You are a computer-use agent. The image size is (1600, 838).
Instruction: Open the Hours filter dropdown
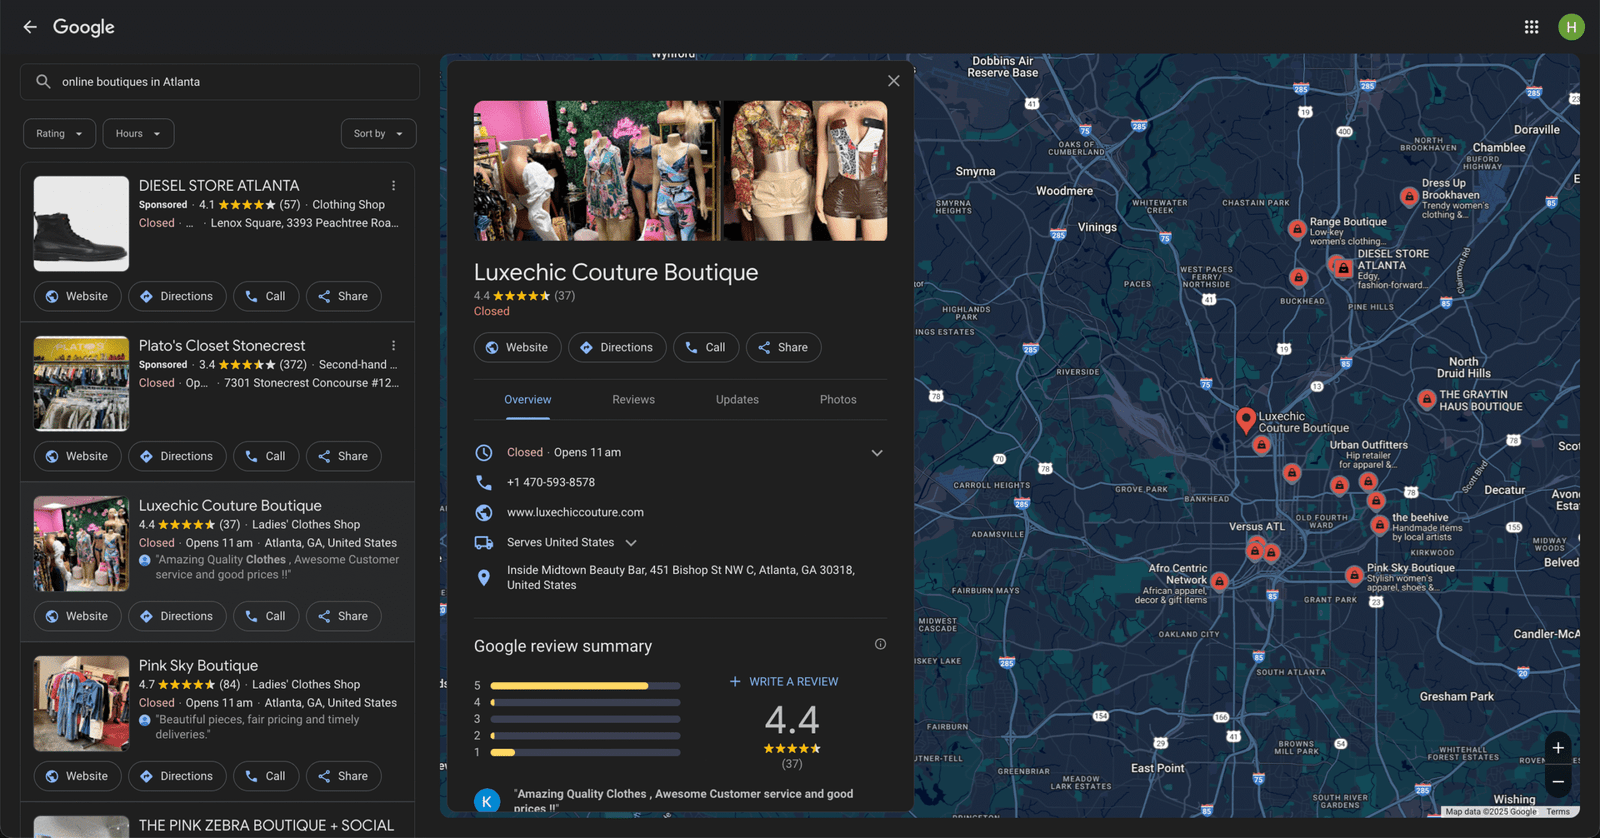pos(138,134)
